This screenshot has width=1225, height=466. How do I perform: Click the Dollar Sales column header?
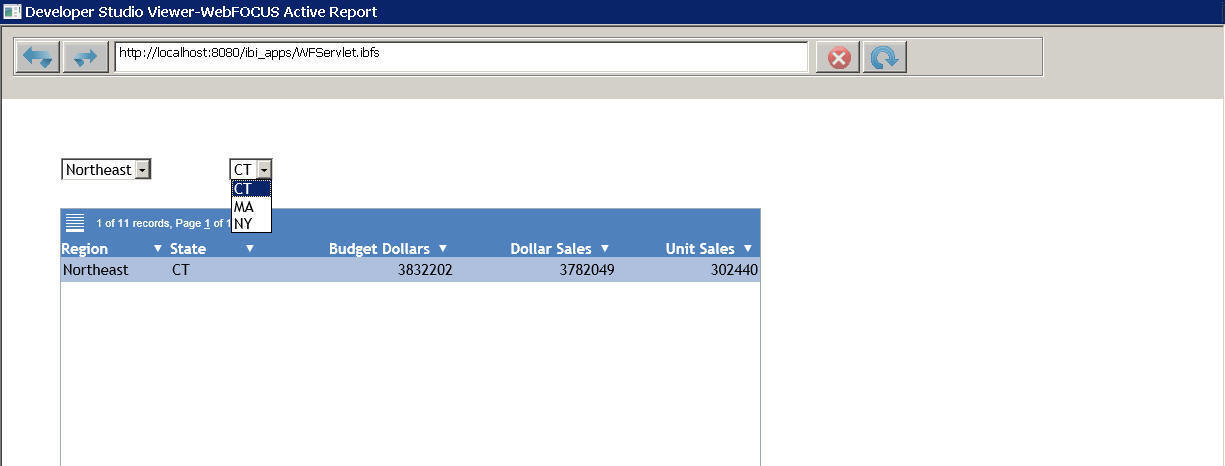tap(550, 249)
